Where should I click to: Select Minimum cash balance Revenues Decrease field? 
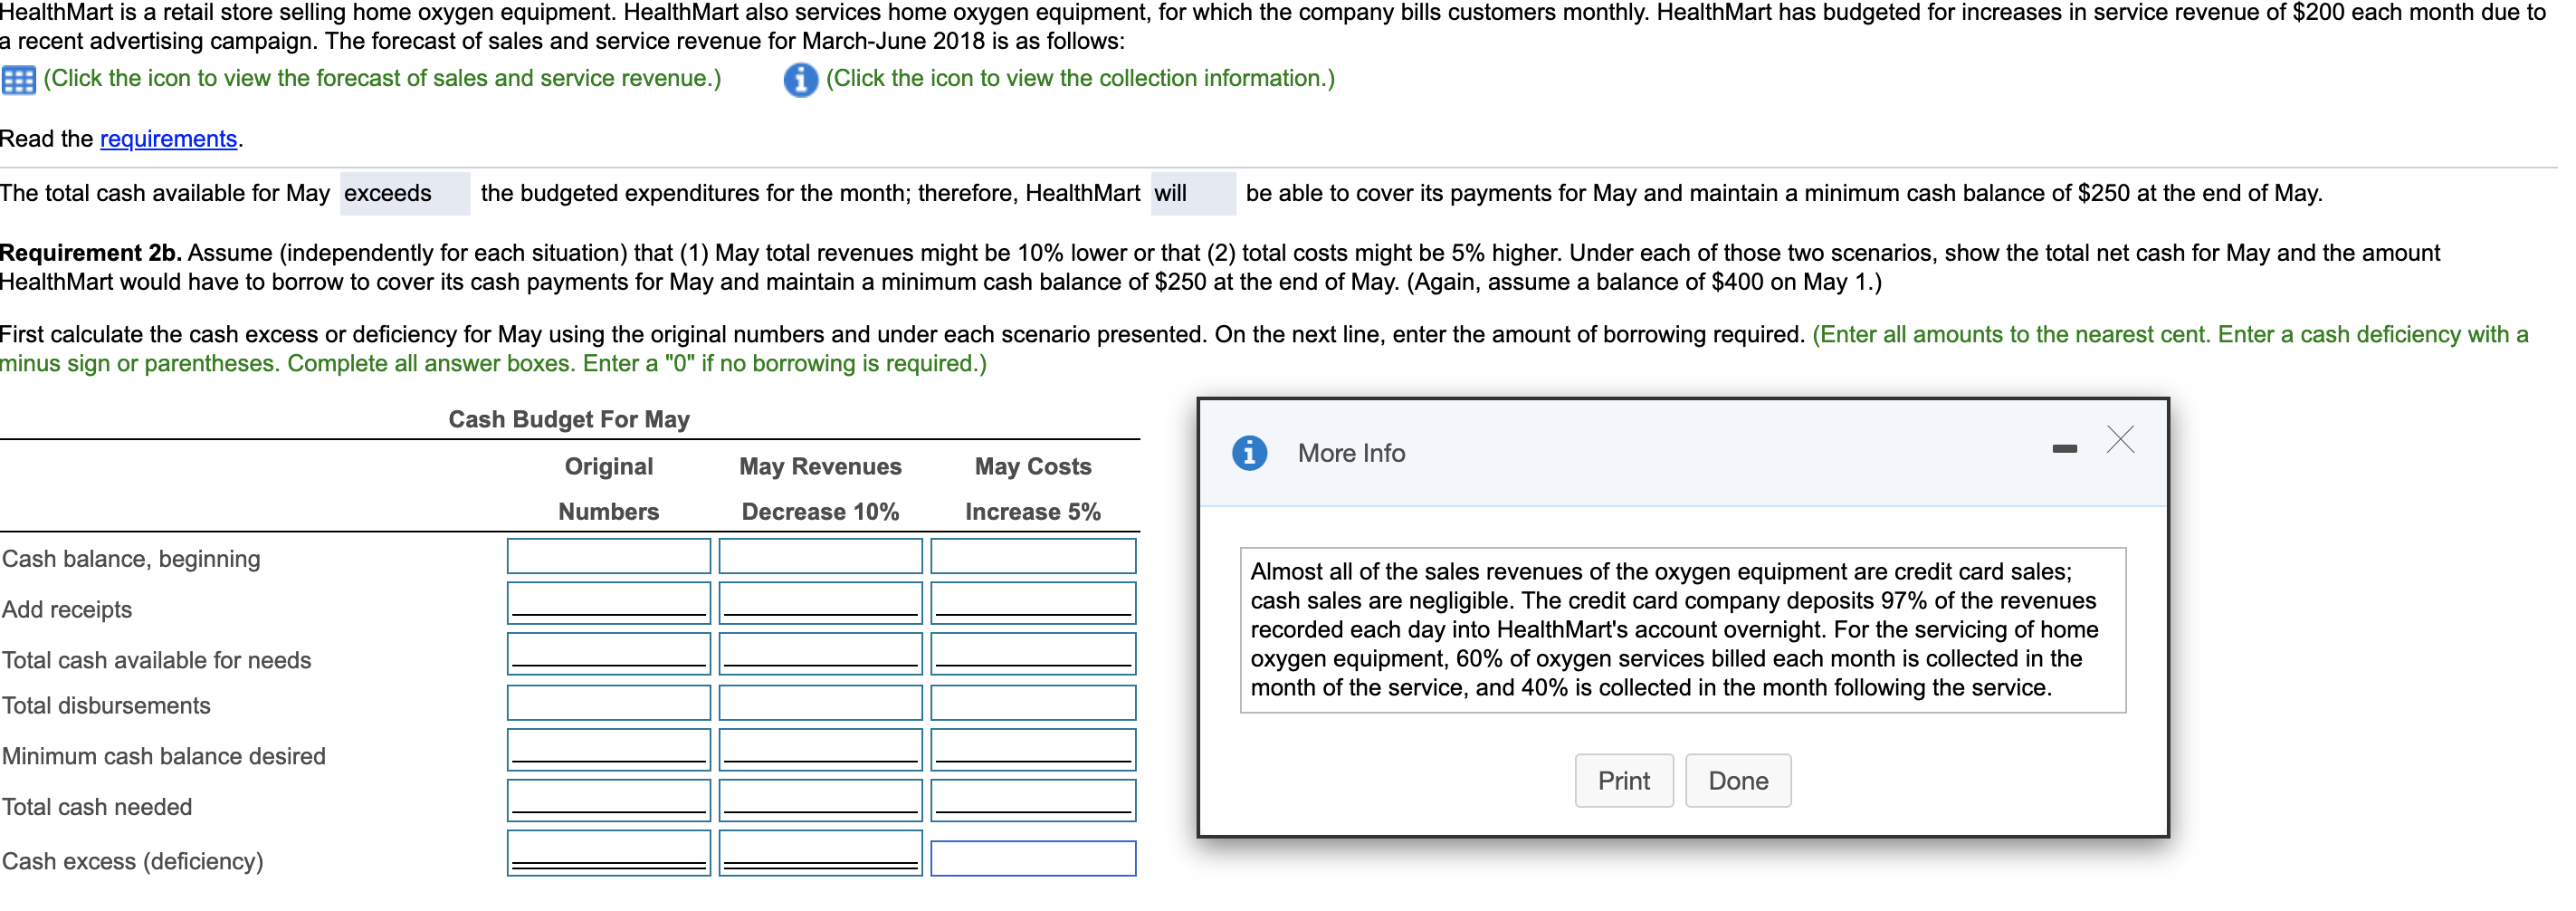tap(821, 750)
